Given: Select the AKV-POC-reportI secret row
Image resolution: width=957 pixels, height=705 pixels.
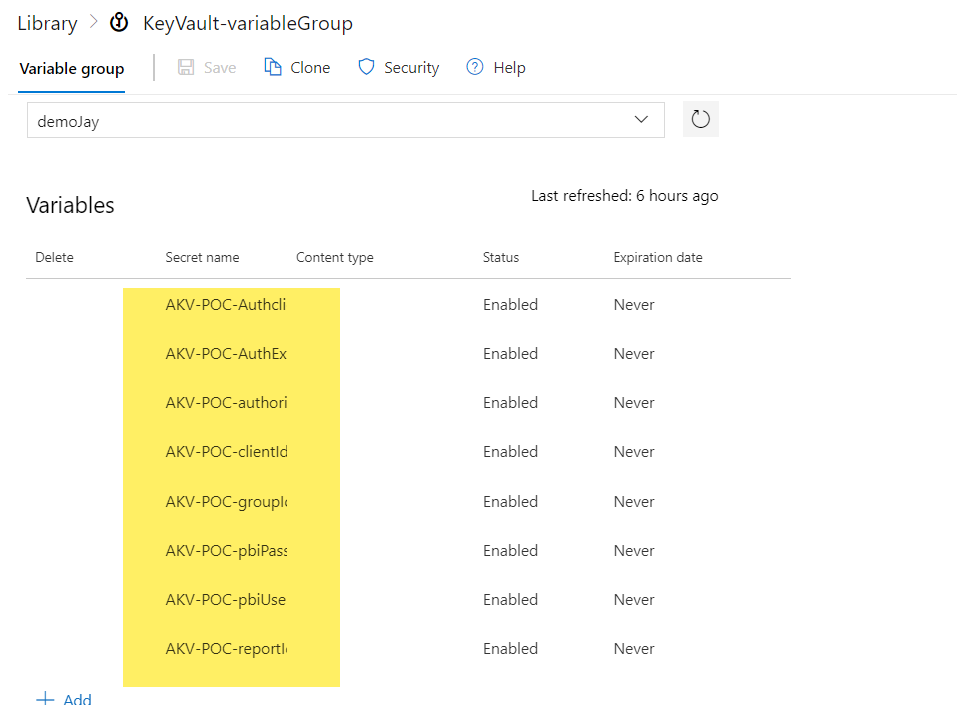Looking at the screenshot, I should 408,648.
